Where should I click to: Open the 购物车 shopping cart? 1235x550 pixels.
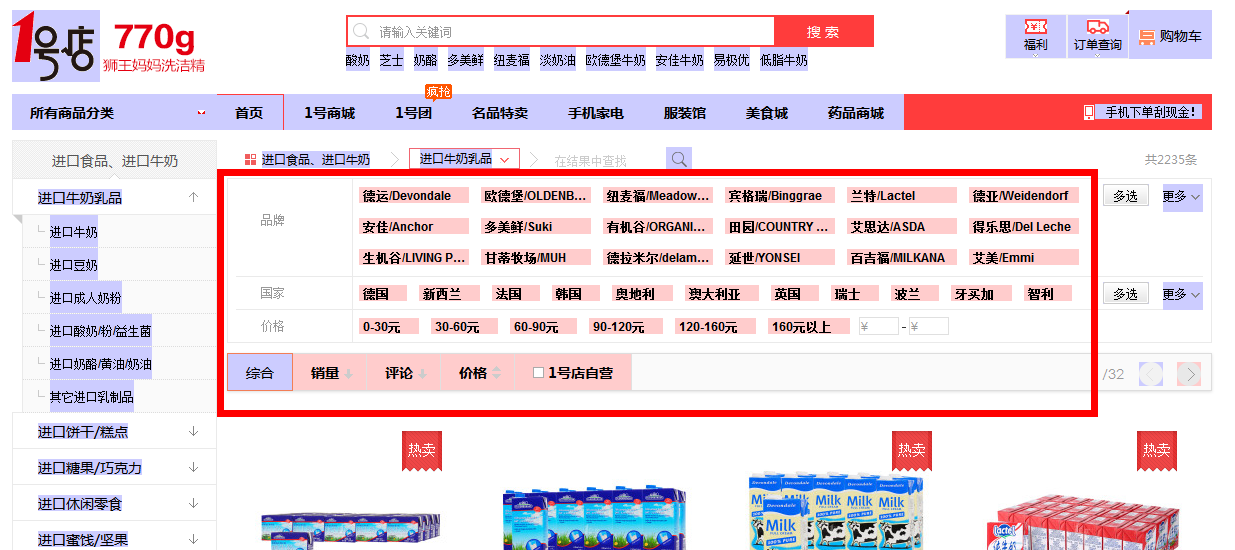click(1170, 36)
